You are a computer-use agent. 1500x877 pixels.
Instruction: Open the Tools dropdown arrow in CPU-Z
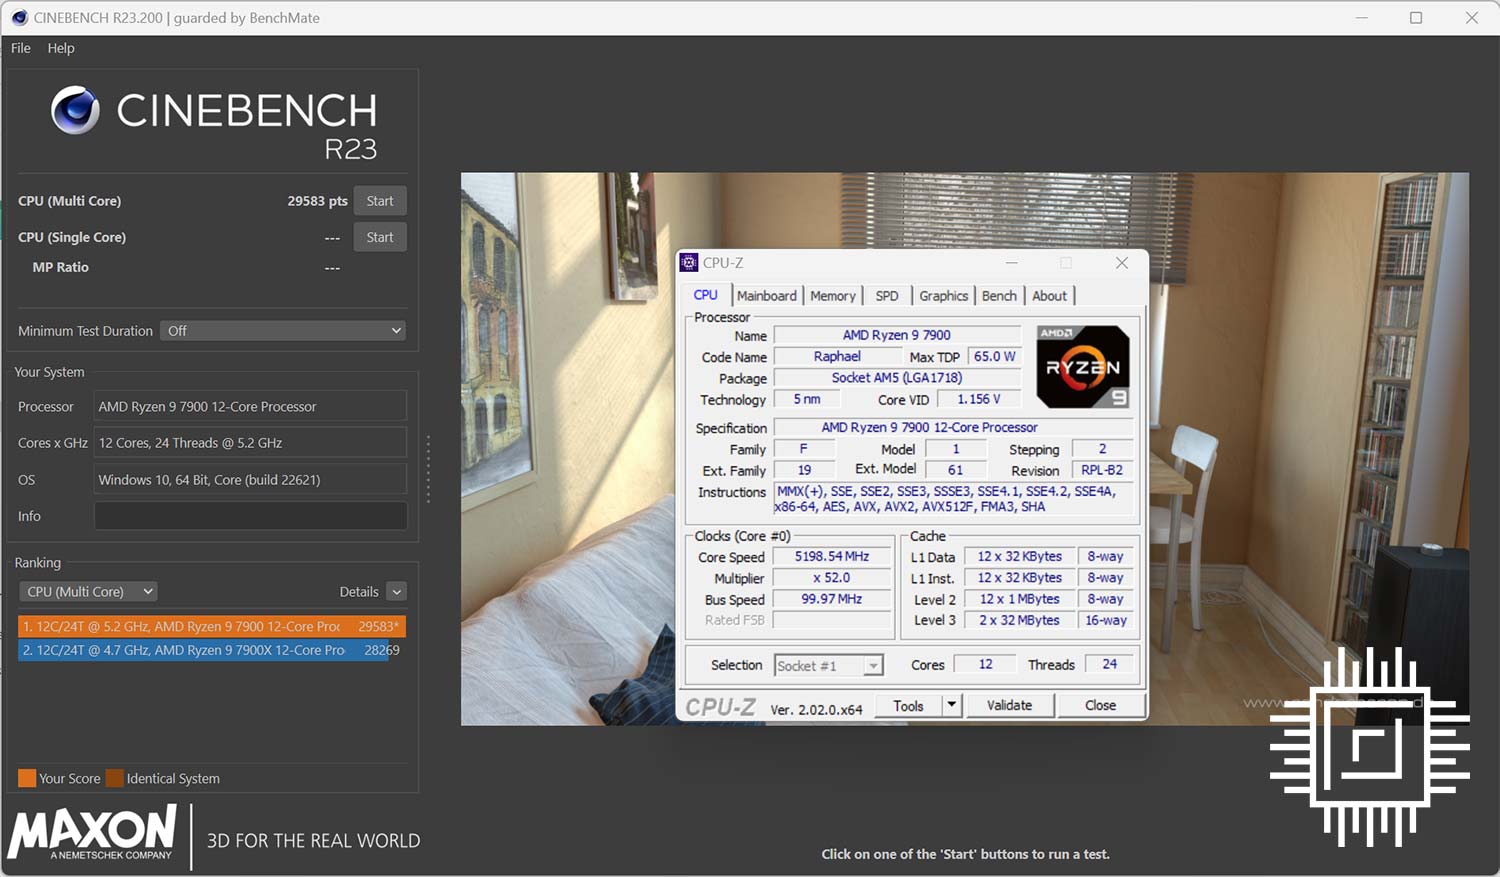(x=952, y=706)
